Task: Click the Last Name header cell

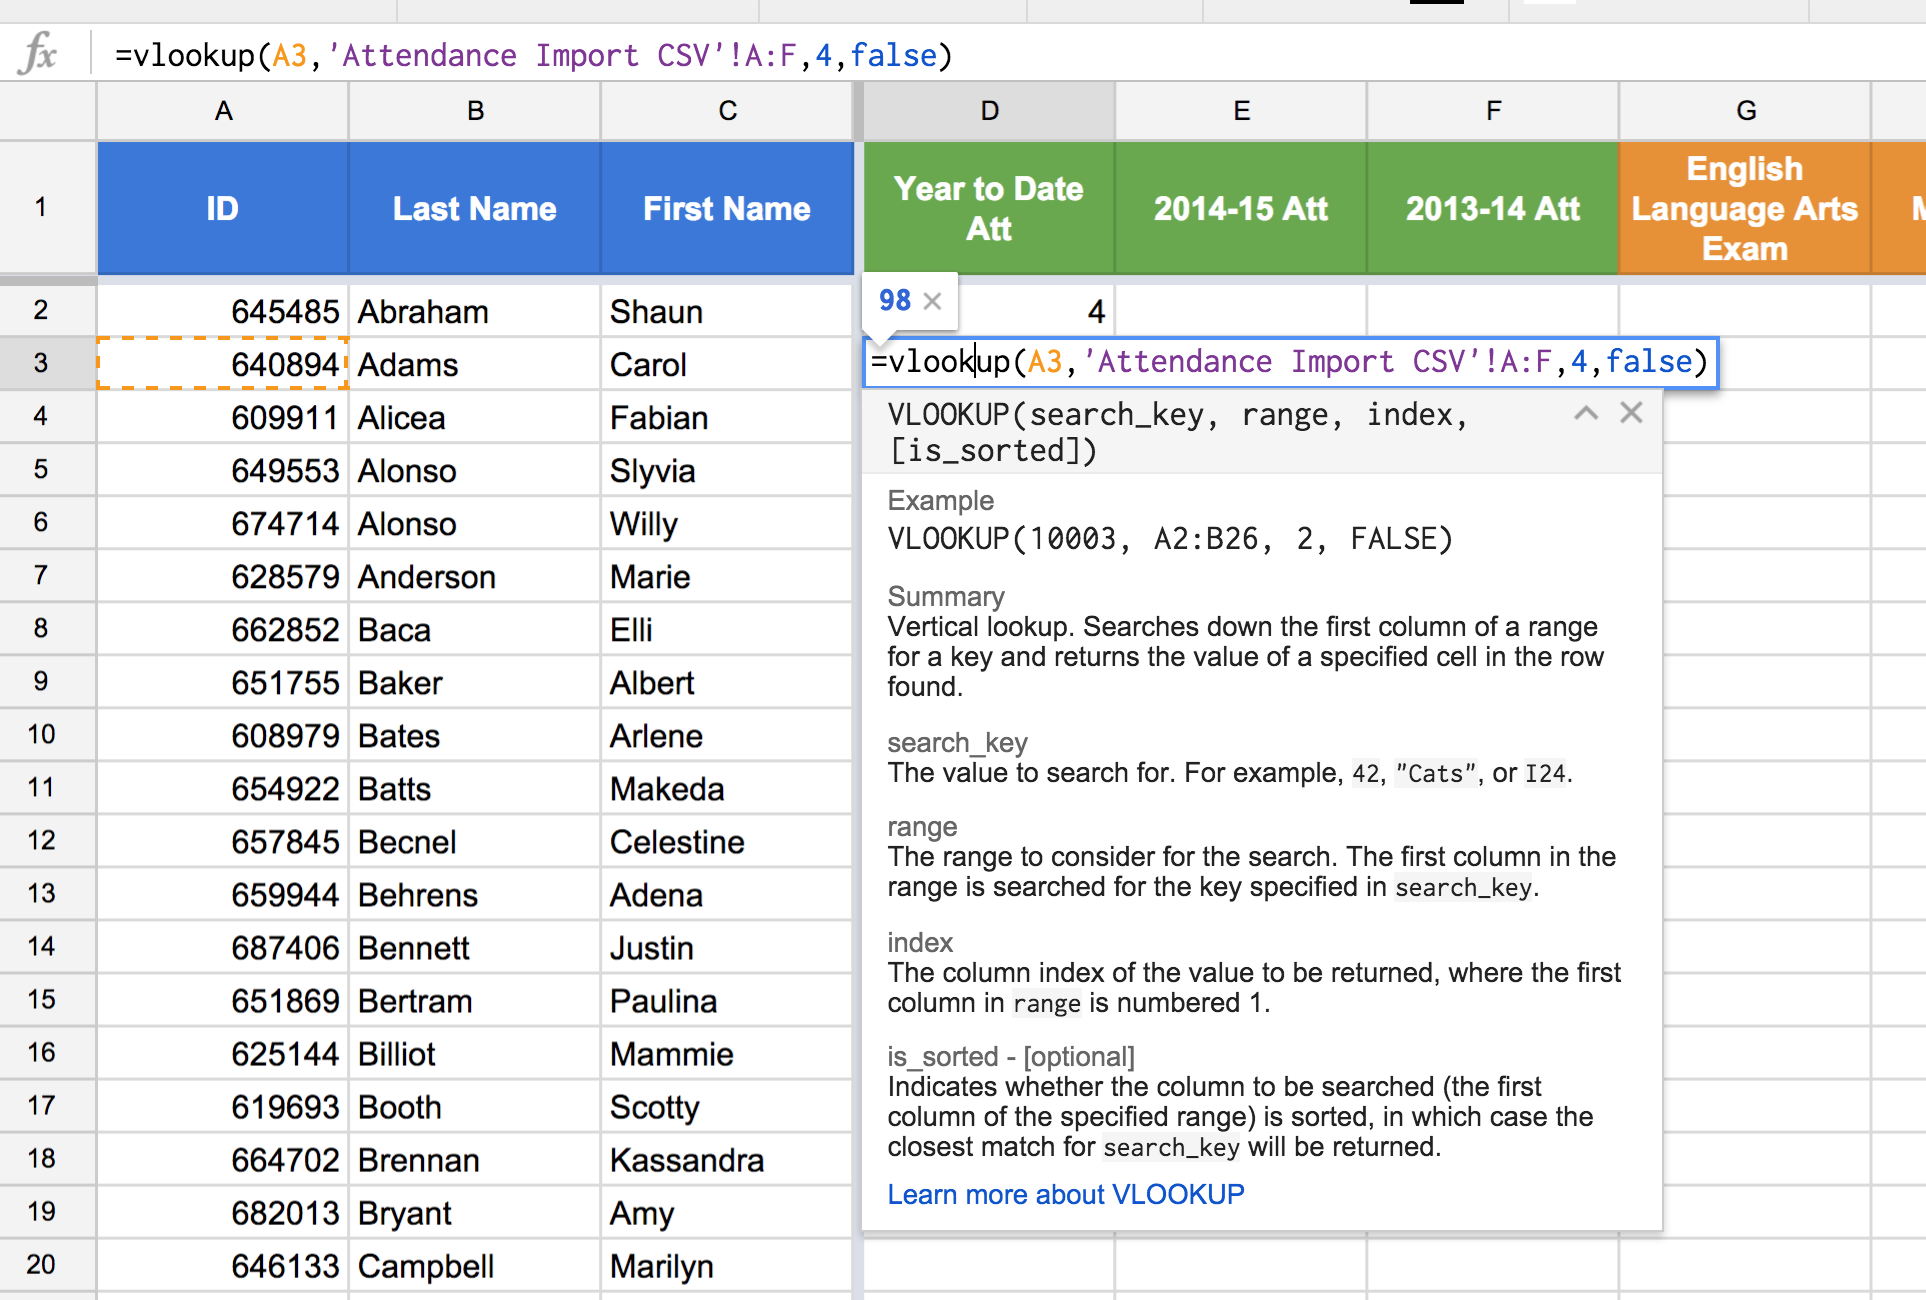Action: (475, 208)
